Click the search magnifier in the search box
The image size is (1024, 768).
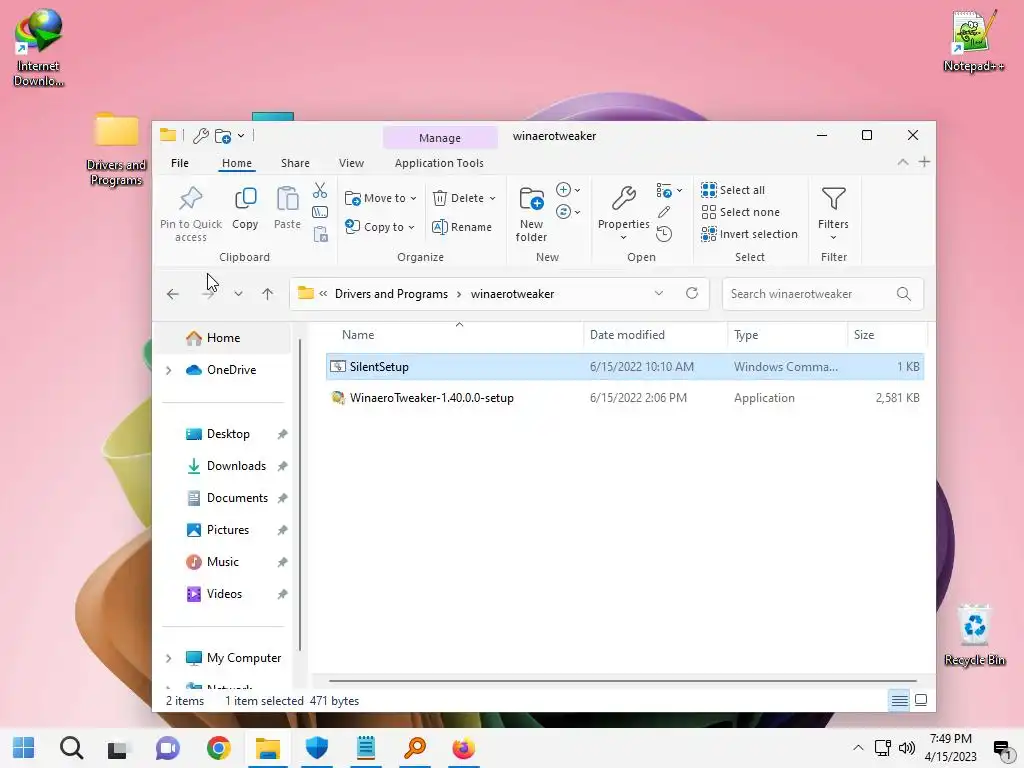coord(904,294)
